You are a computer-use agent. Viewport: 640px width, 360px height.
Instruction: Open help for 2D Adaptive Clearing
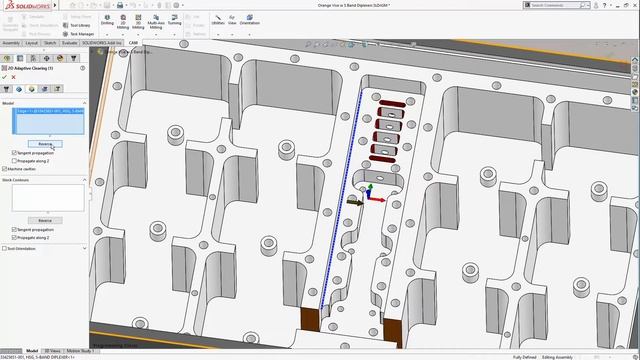click(x=82, y=68)
